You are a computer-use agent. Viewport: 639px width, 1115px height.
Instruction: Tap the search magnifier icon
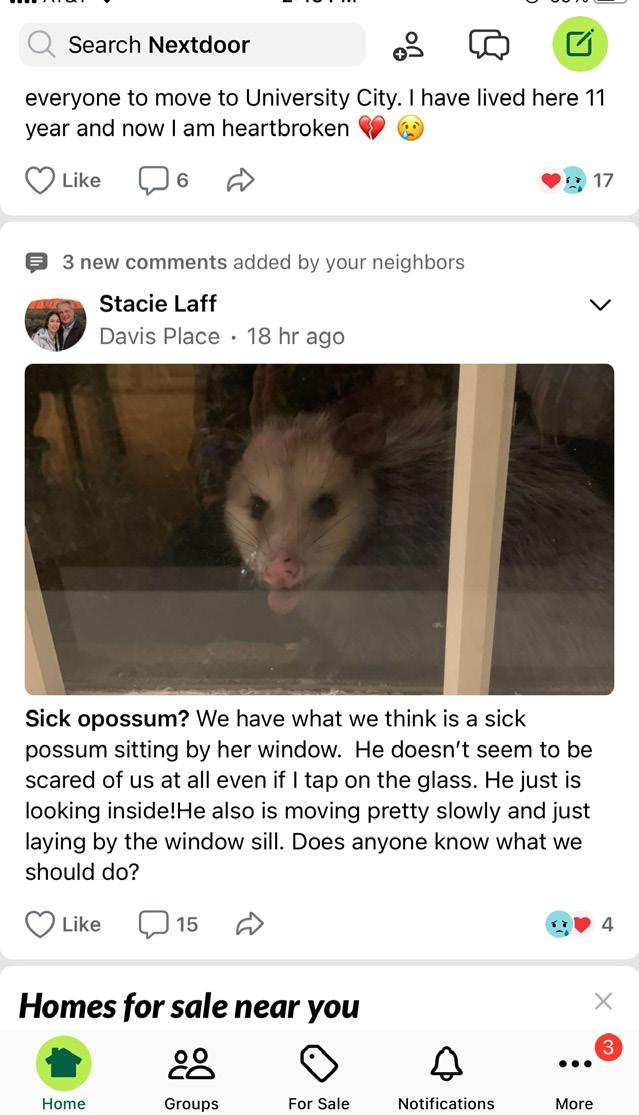[x=41, y=45]
